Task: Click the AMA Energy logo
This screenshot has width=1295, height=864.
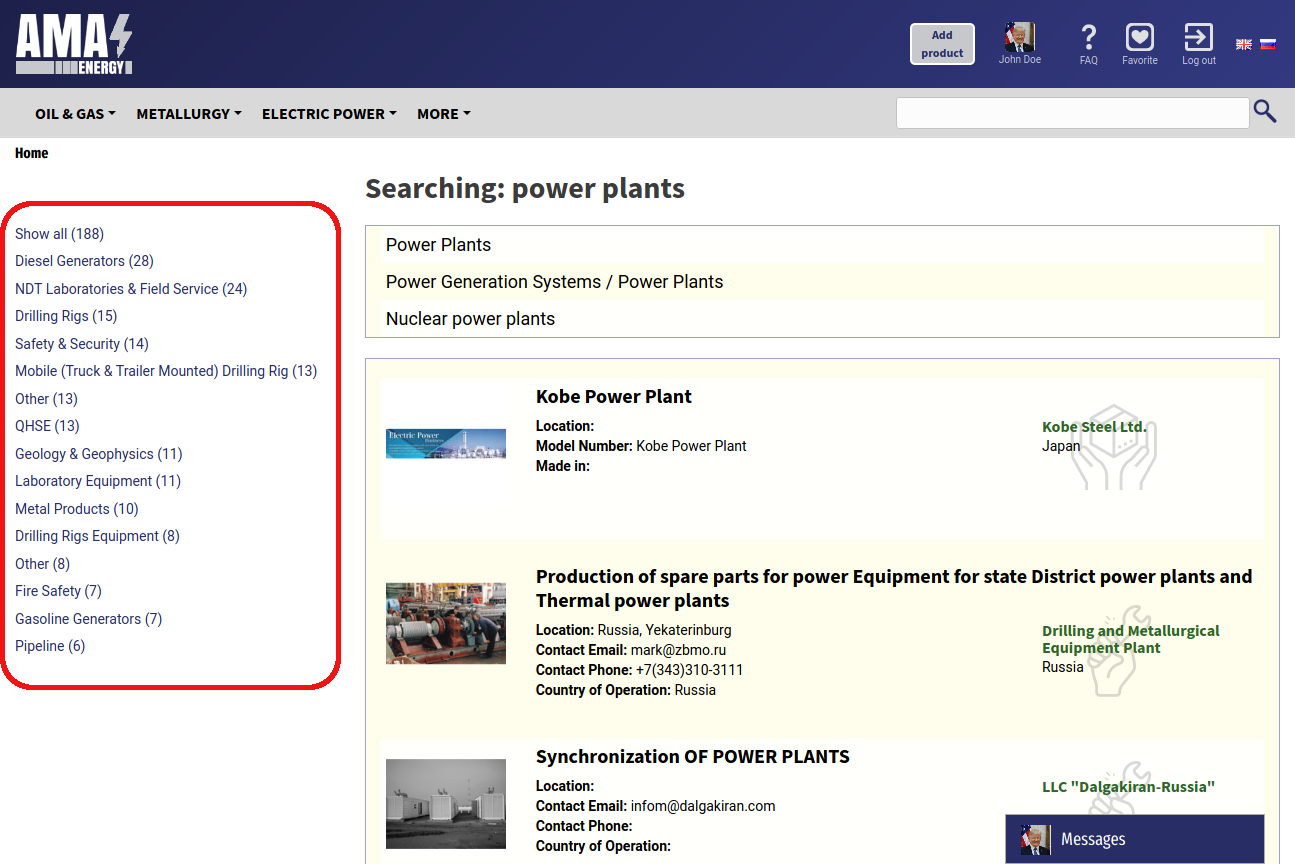Action: (74, 44)
